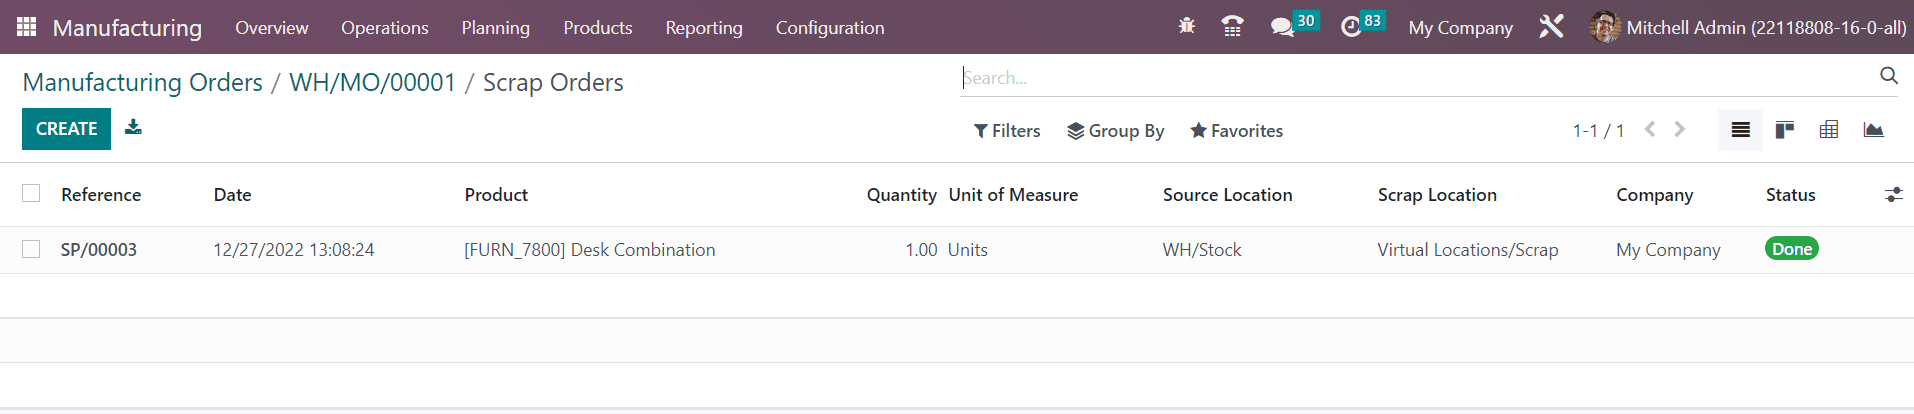Click the export download icon beside Create

tap(133, 127)
